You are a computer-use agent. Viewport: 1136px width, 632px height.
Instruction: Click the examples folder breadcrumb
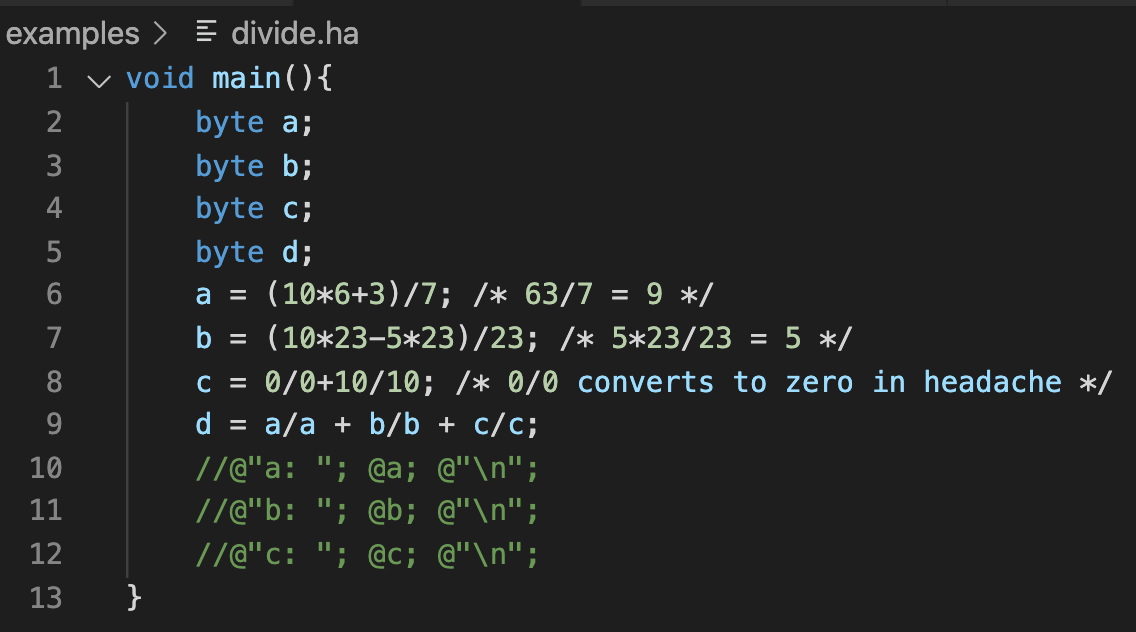click(72, 34)
